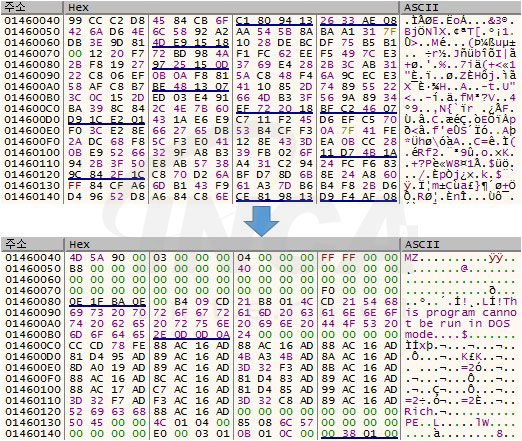Select hex bytes 42 6A D6 4E
The height and width of the screenshot is (441, 522).
106,32
